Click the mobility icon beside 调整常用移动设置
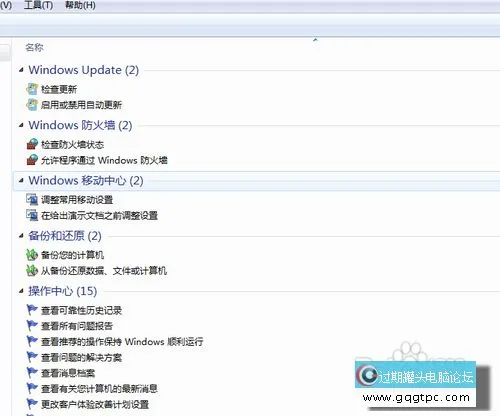The height and width of the screenshot is (416, 500). click(x=32, y=200)
